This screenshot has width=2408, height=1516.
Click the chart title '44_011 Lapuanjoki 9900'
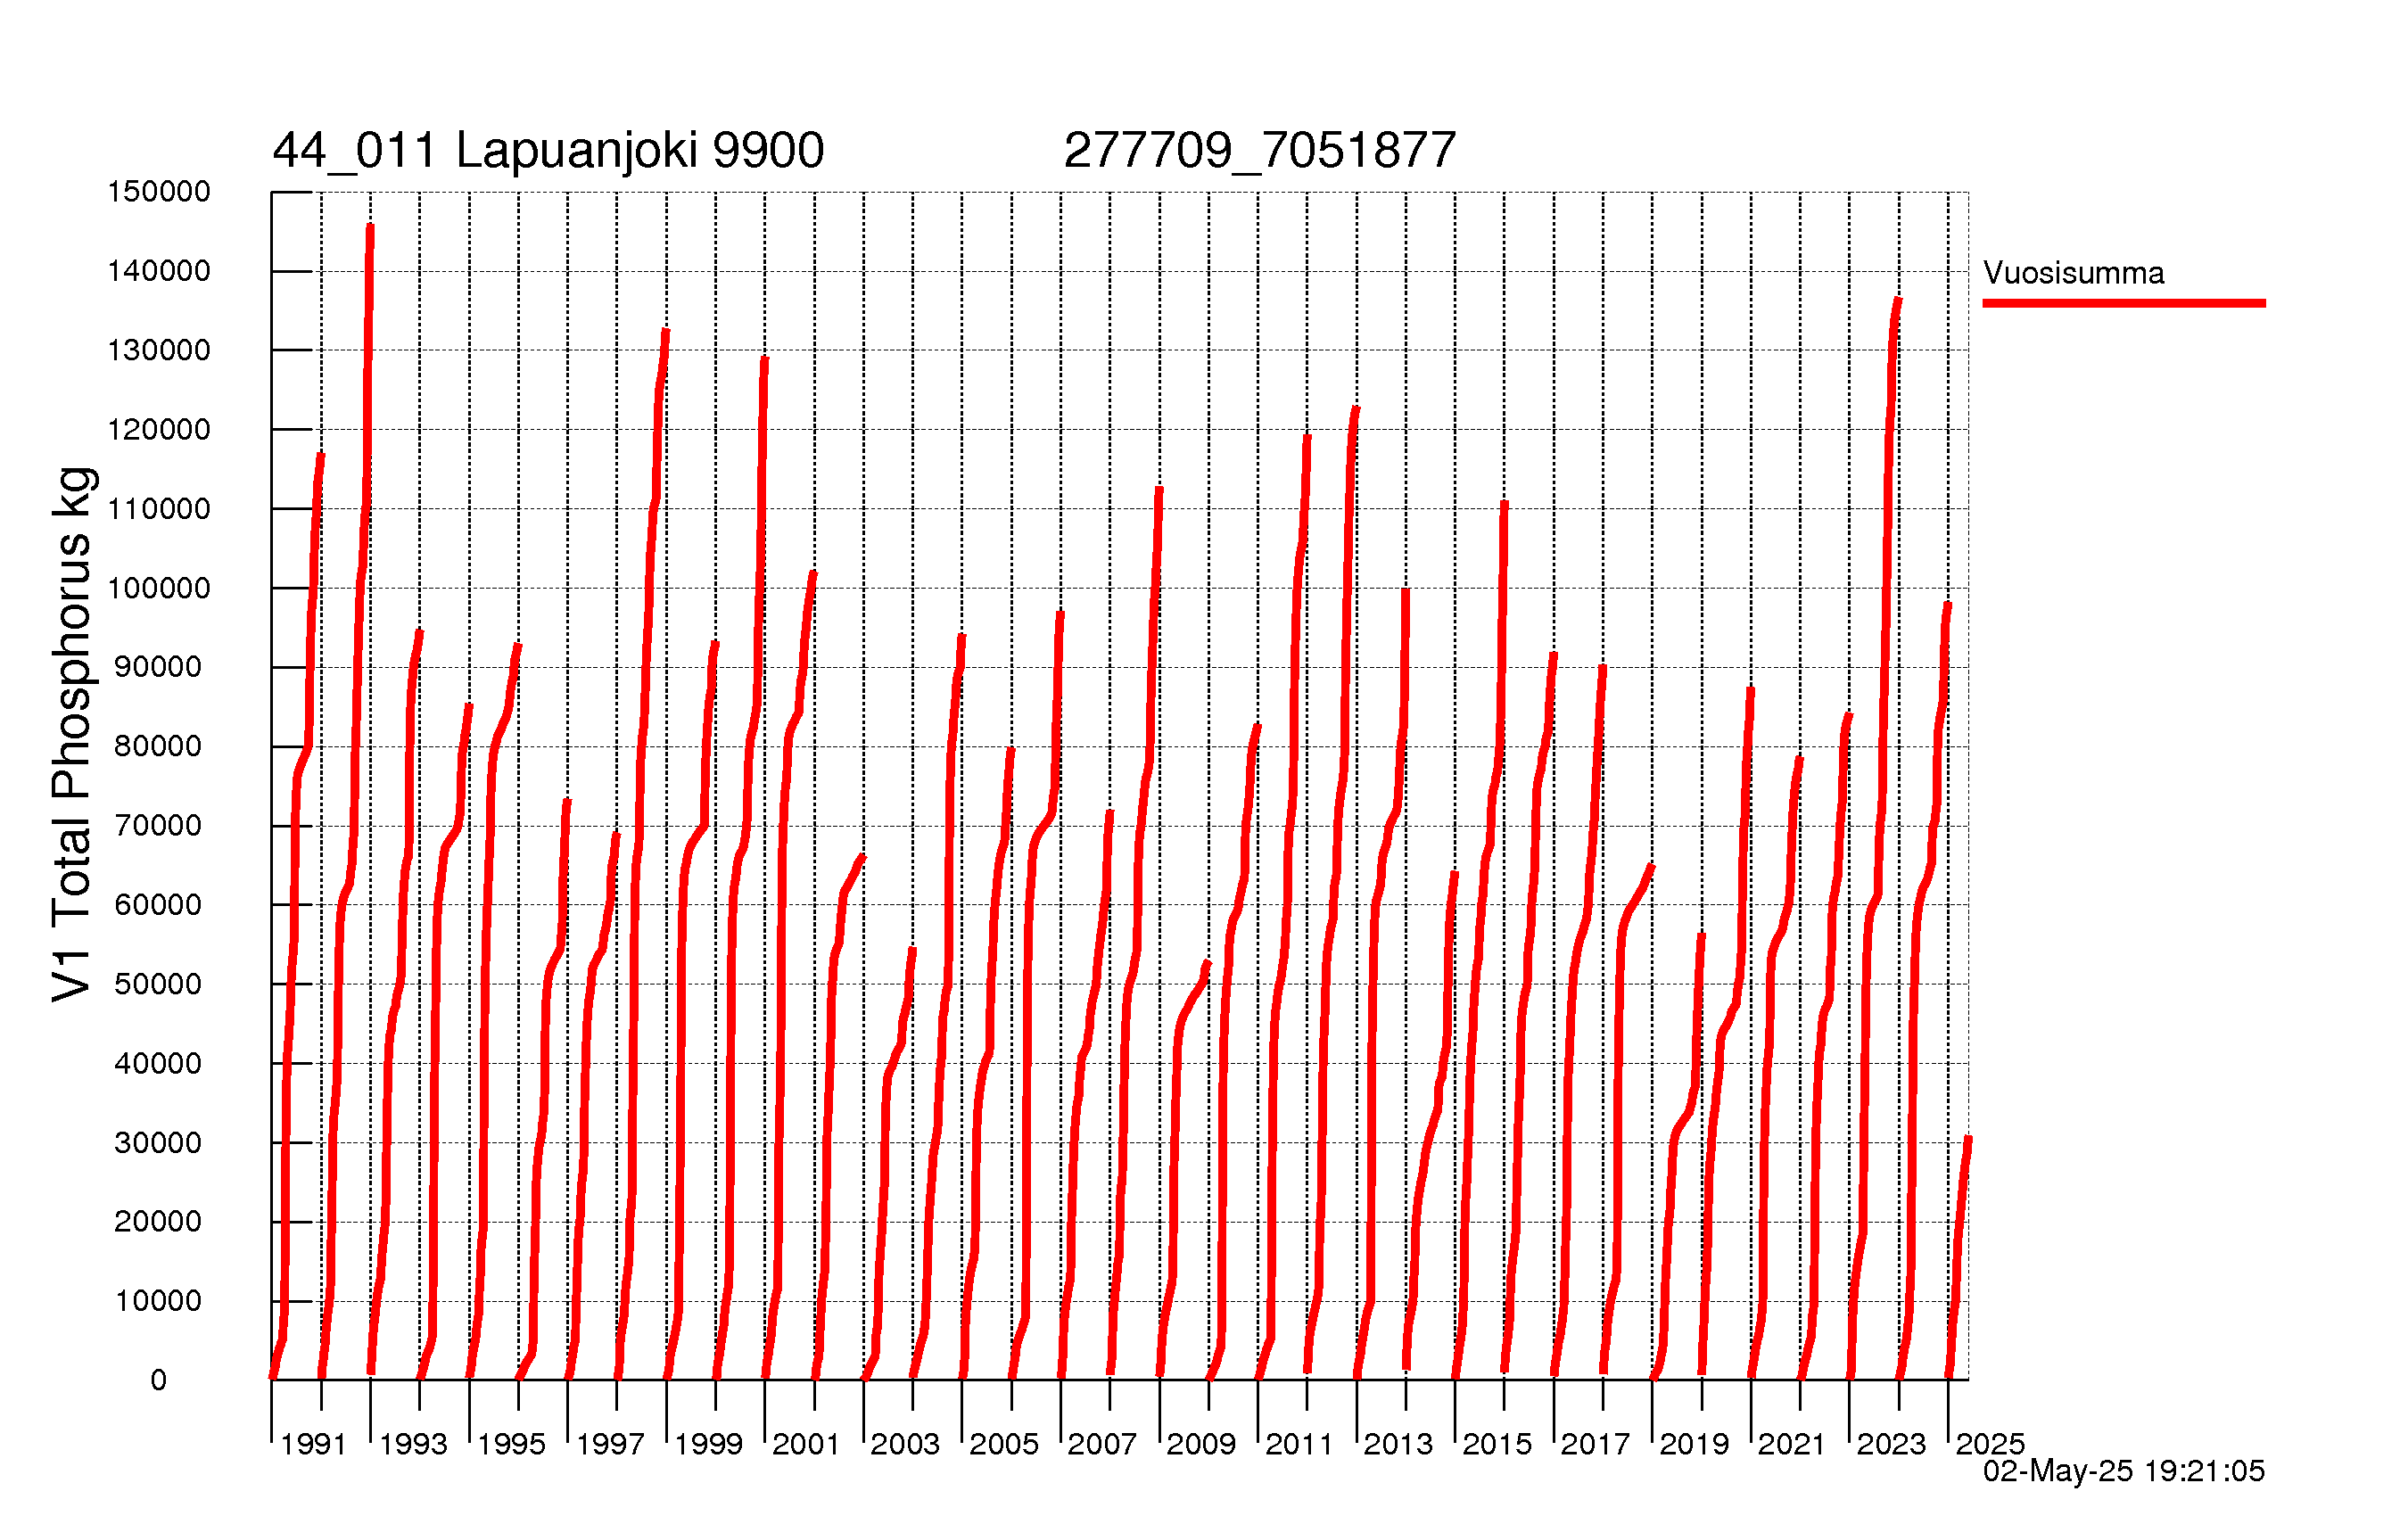pos(548,151)
